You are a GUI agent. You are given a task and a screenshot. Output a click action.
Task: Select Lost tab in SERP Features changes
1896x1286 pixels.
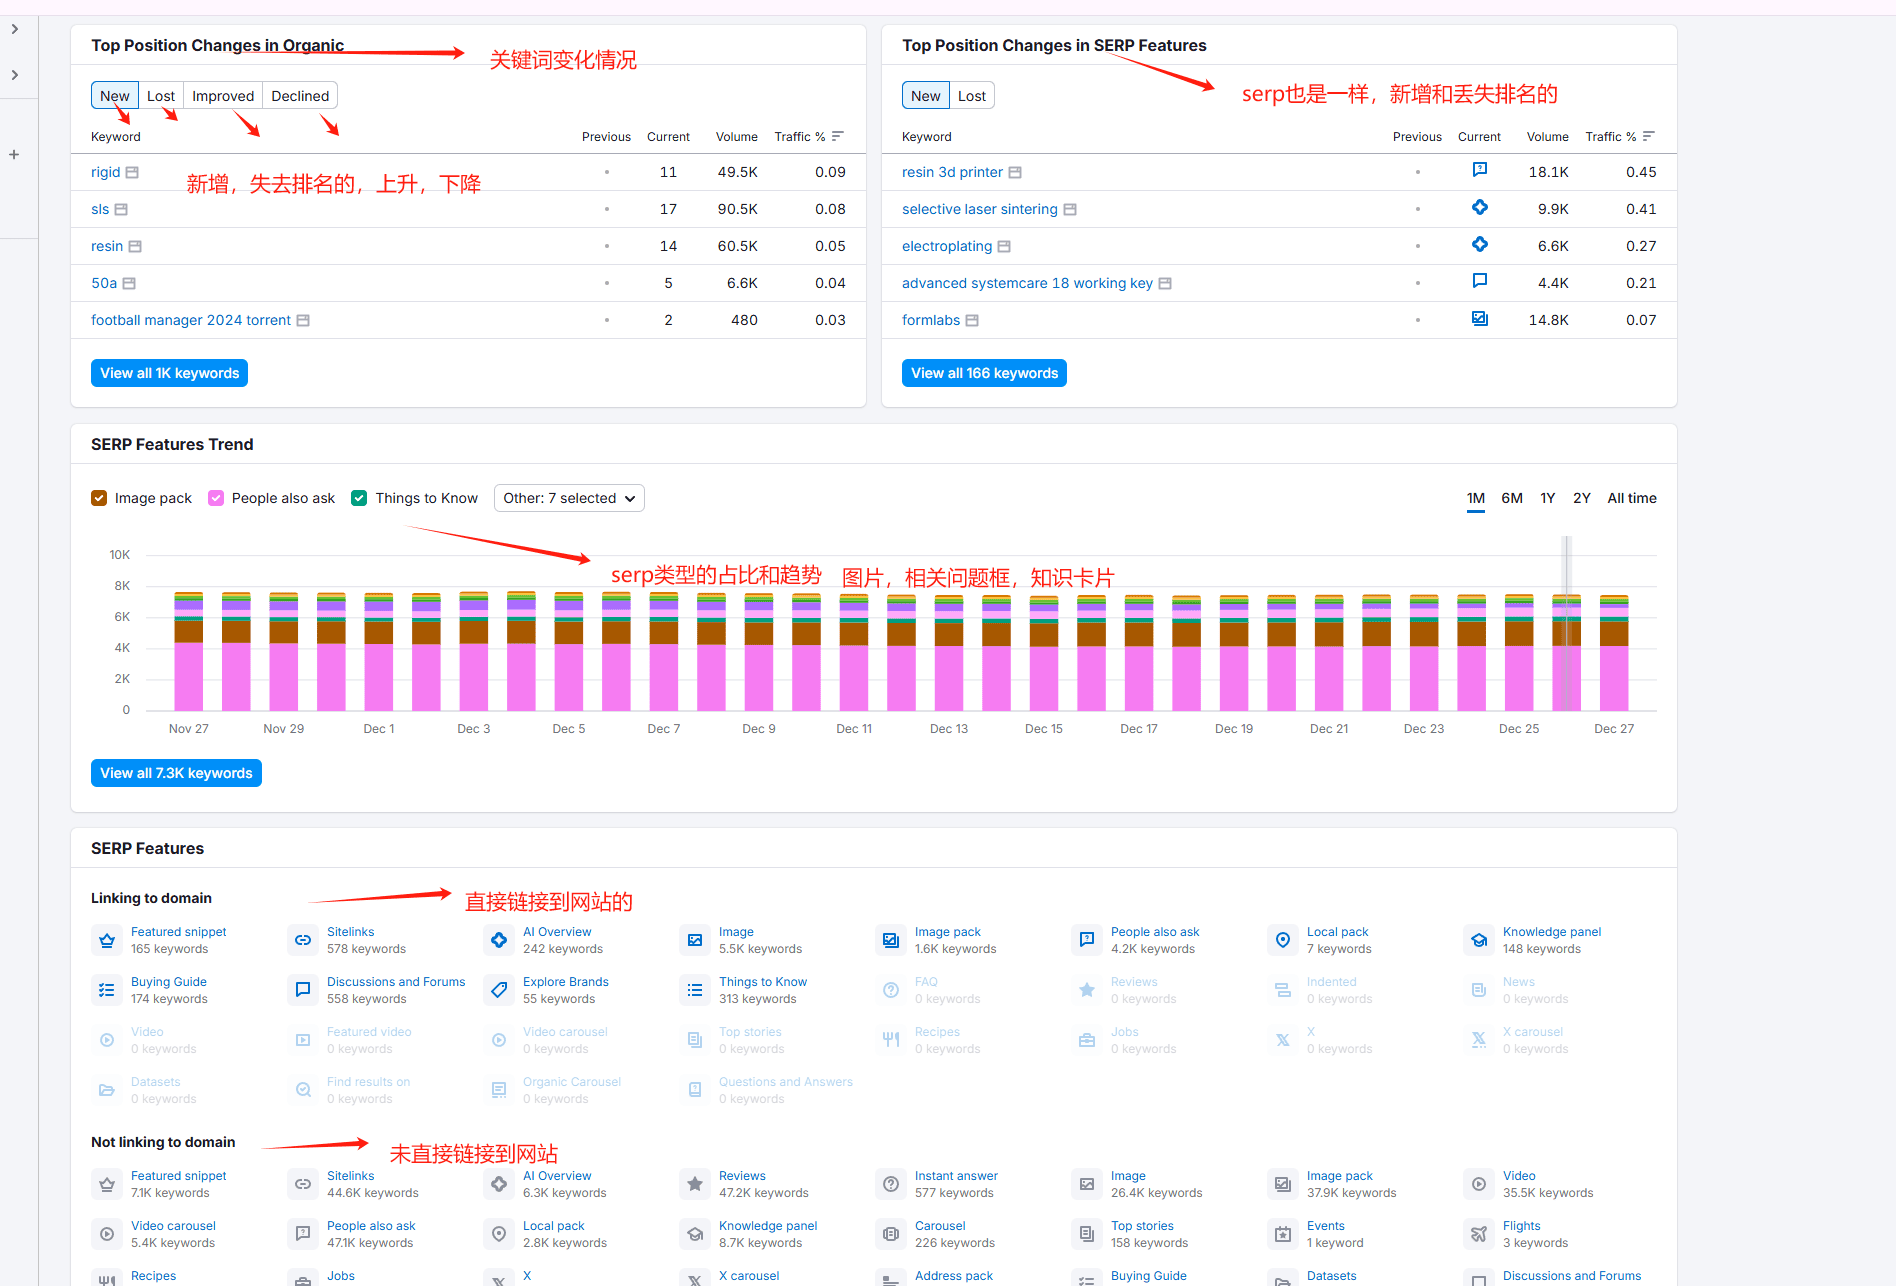(x=972, y=96)
